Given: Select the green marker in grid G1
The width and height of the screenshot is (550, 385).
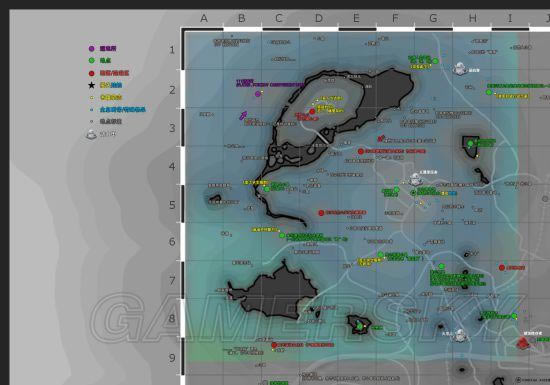Looking at the screenshot, I should pyautogui.click(x=435, y=61).
